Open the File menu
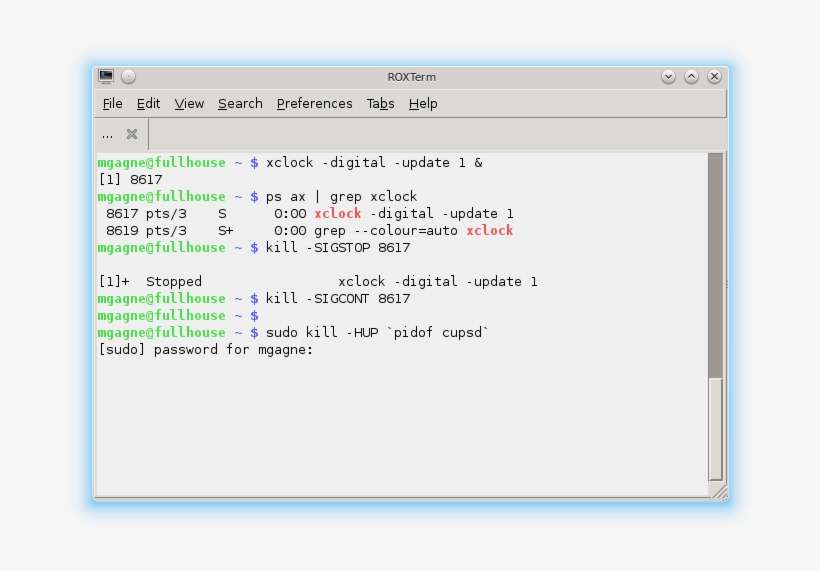The image size is (820, 571). 112,104
